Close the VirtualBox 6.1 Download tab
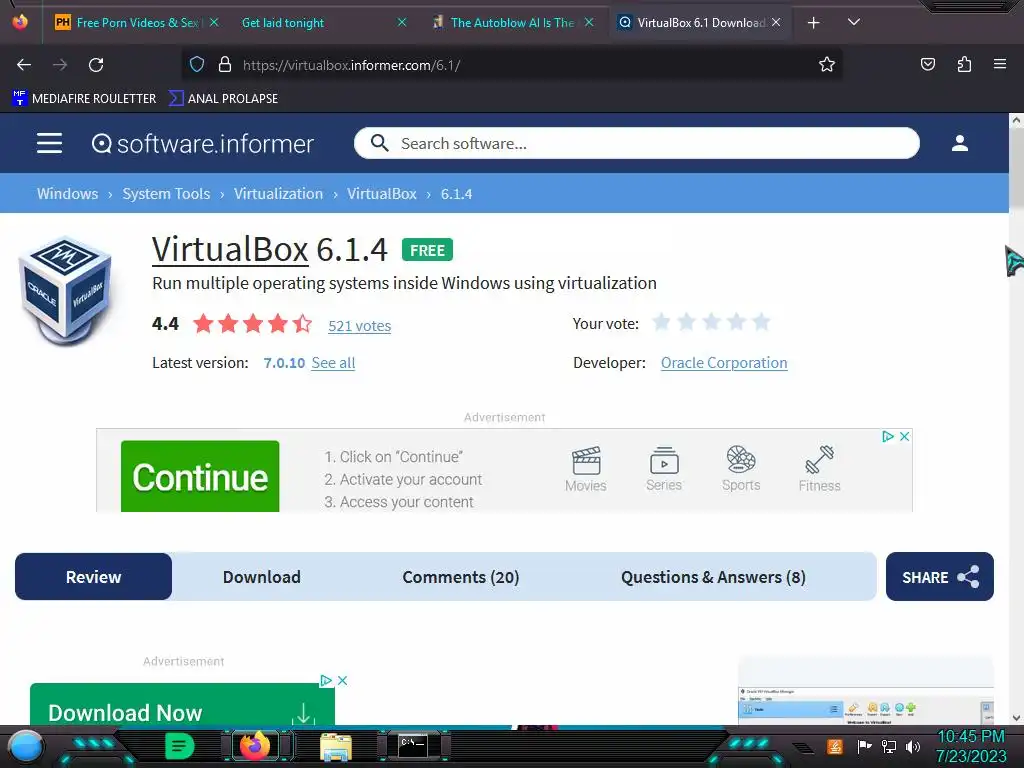The height and width of the screenshot is (768, 1024). 776,22
